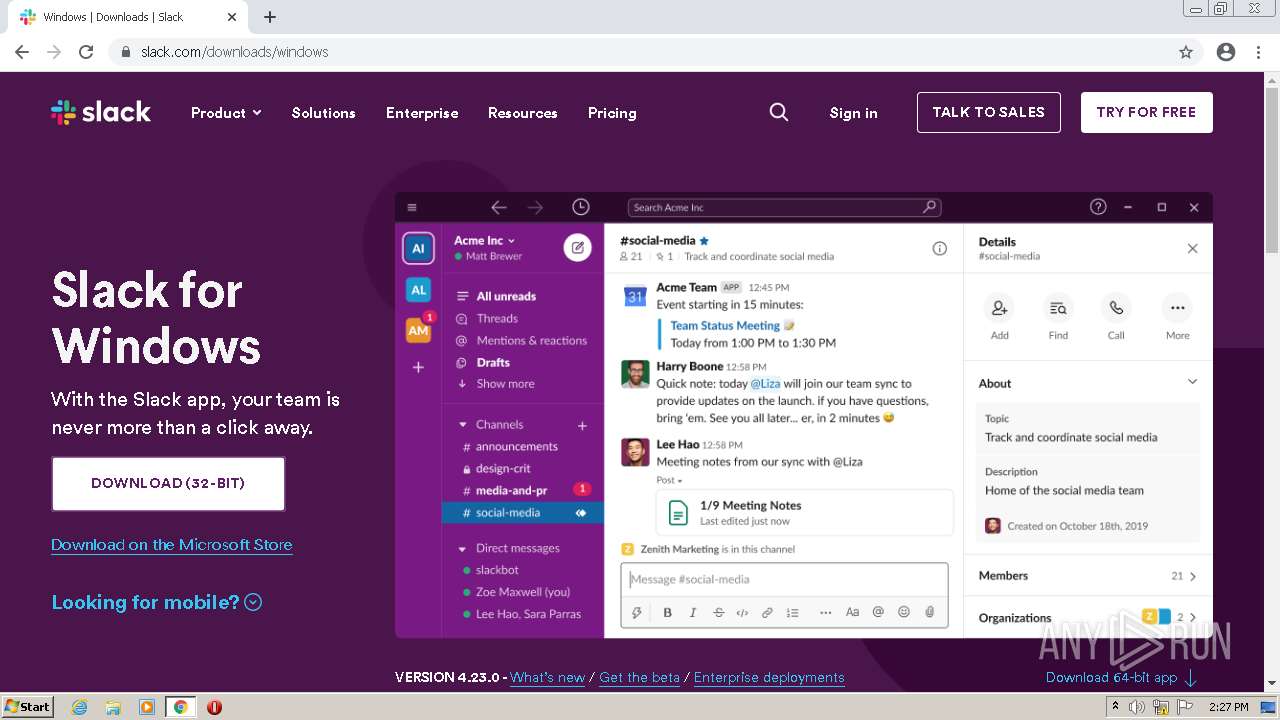Image resolution: width=1280 pixels, height=720 pixels.
Task: Click the AM workspace icon with badge
Action: pyautogui.click(x=418, y=330)
